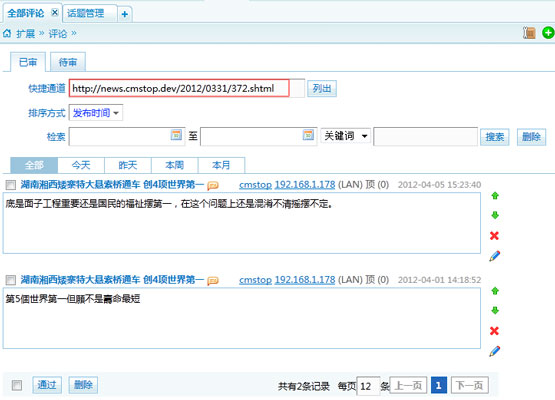Viewport: 555px width, 400px height.
Task: Delete first comment with red X icon
Action: coord(494,235)
